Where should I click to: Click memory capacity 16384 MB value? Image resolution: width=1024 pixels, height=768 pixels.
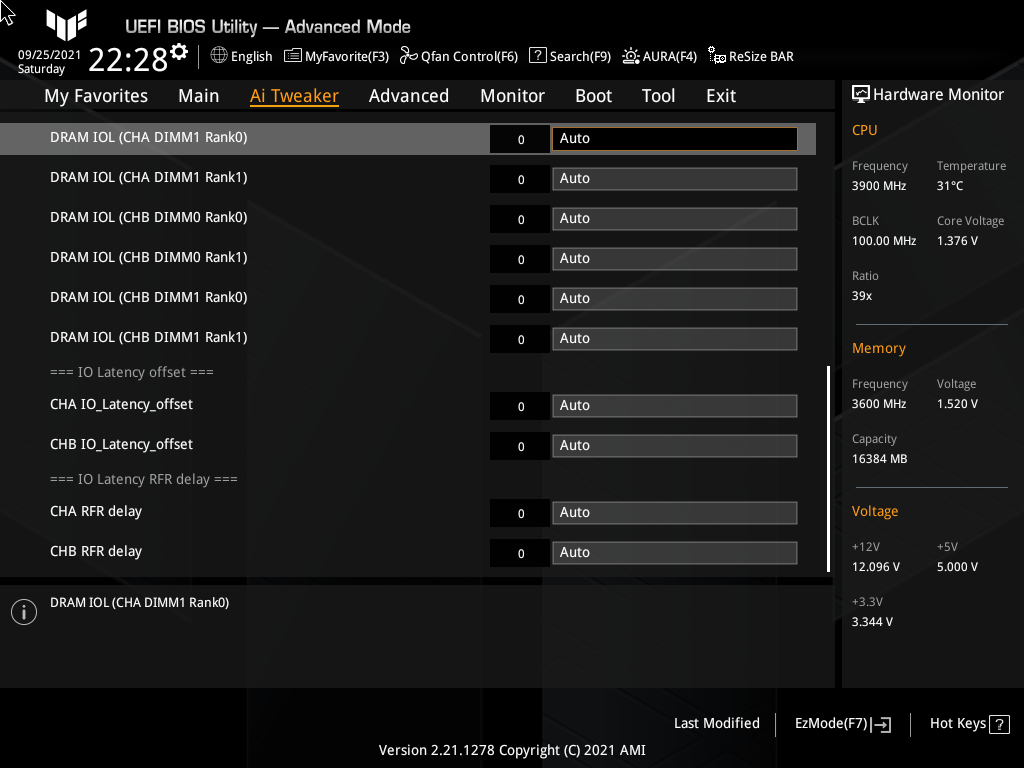[x=880, y=459]
